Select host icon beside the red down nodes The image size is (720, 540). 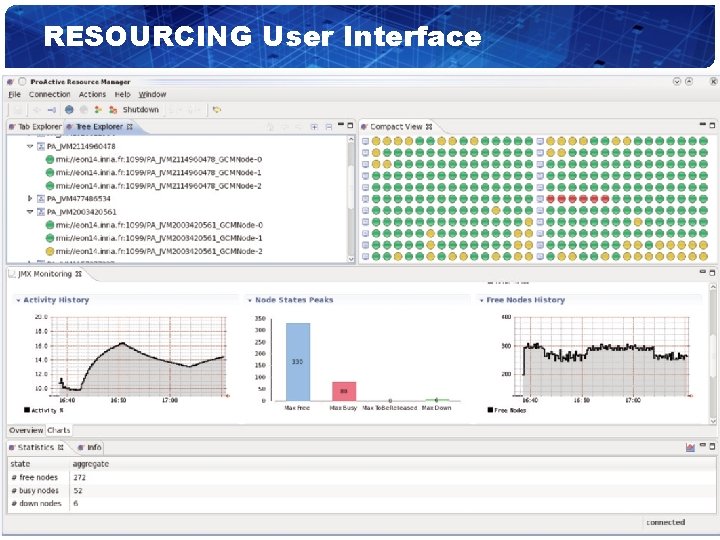(x=540, y=199)
